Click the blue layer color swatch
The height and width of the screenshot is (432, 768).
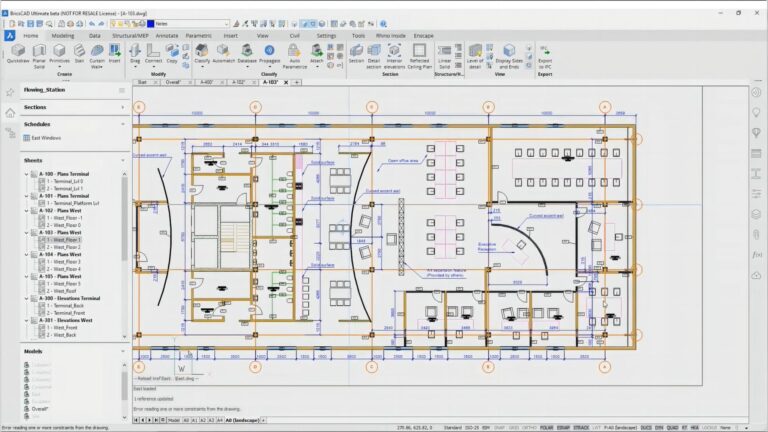[x=150, y=24]
